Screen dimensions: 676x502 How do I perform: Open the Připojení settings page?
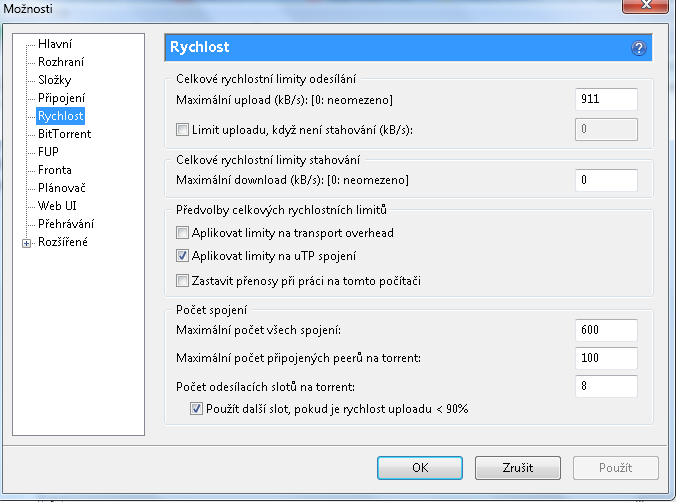pos(61,98)
